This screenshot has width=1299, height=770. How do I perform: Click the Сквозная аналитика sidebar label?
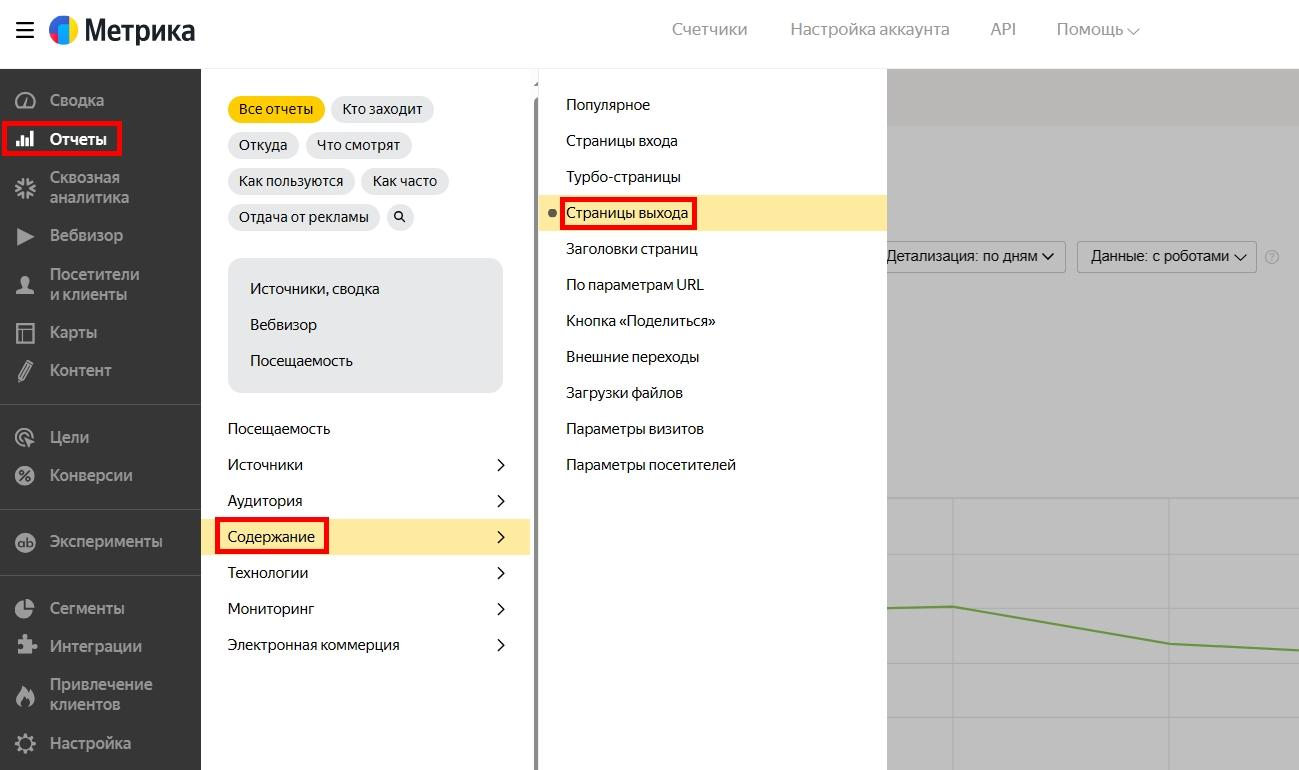[x=89, y=188]
